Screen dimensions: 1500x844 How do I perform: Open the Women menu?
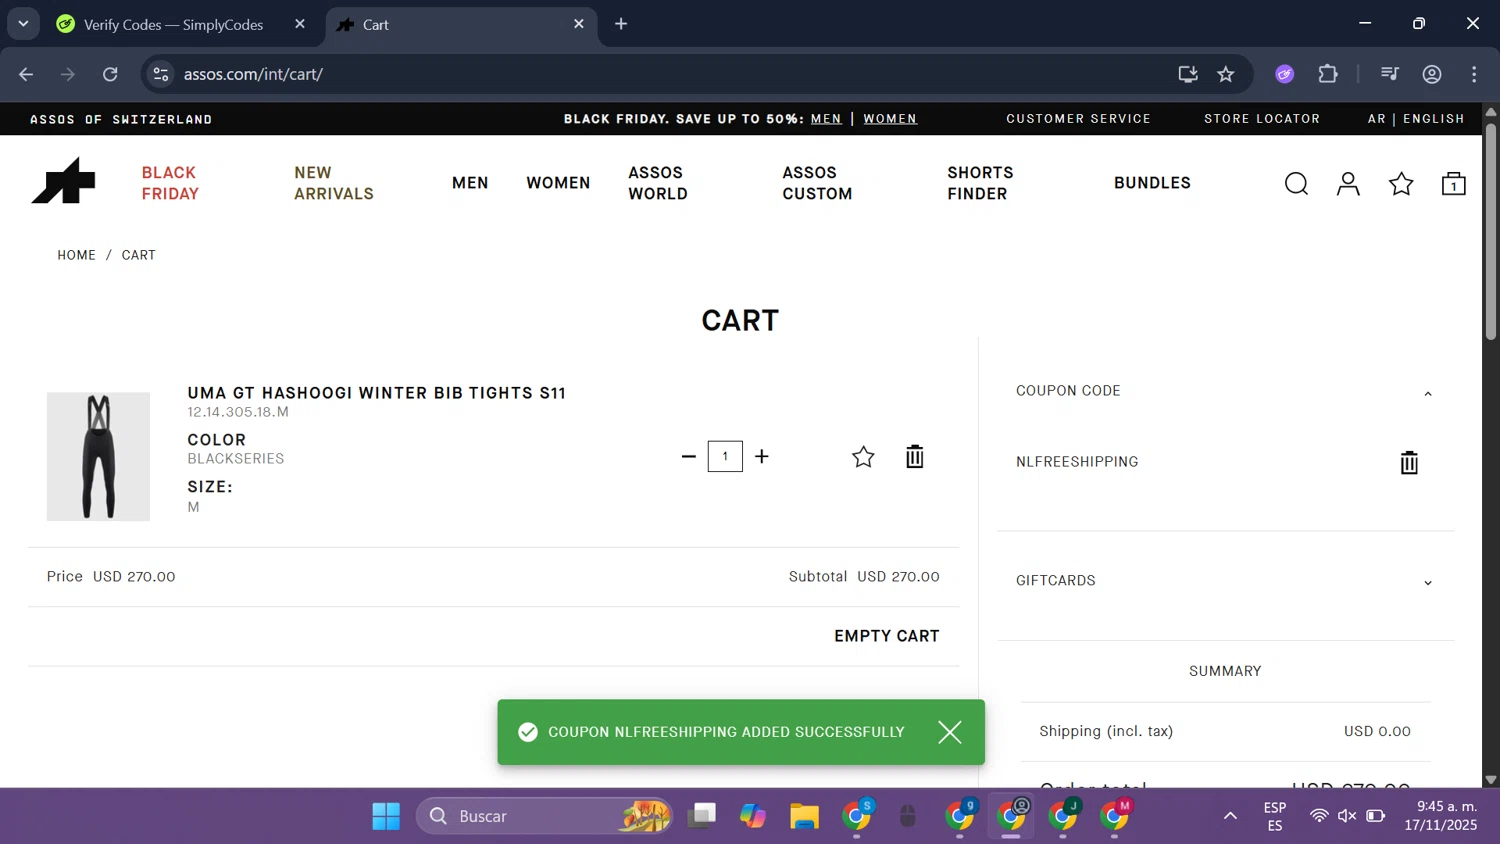point(558,183)
